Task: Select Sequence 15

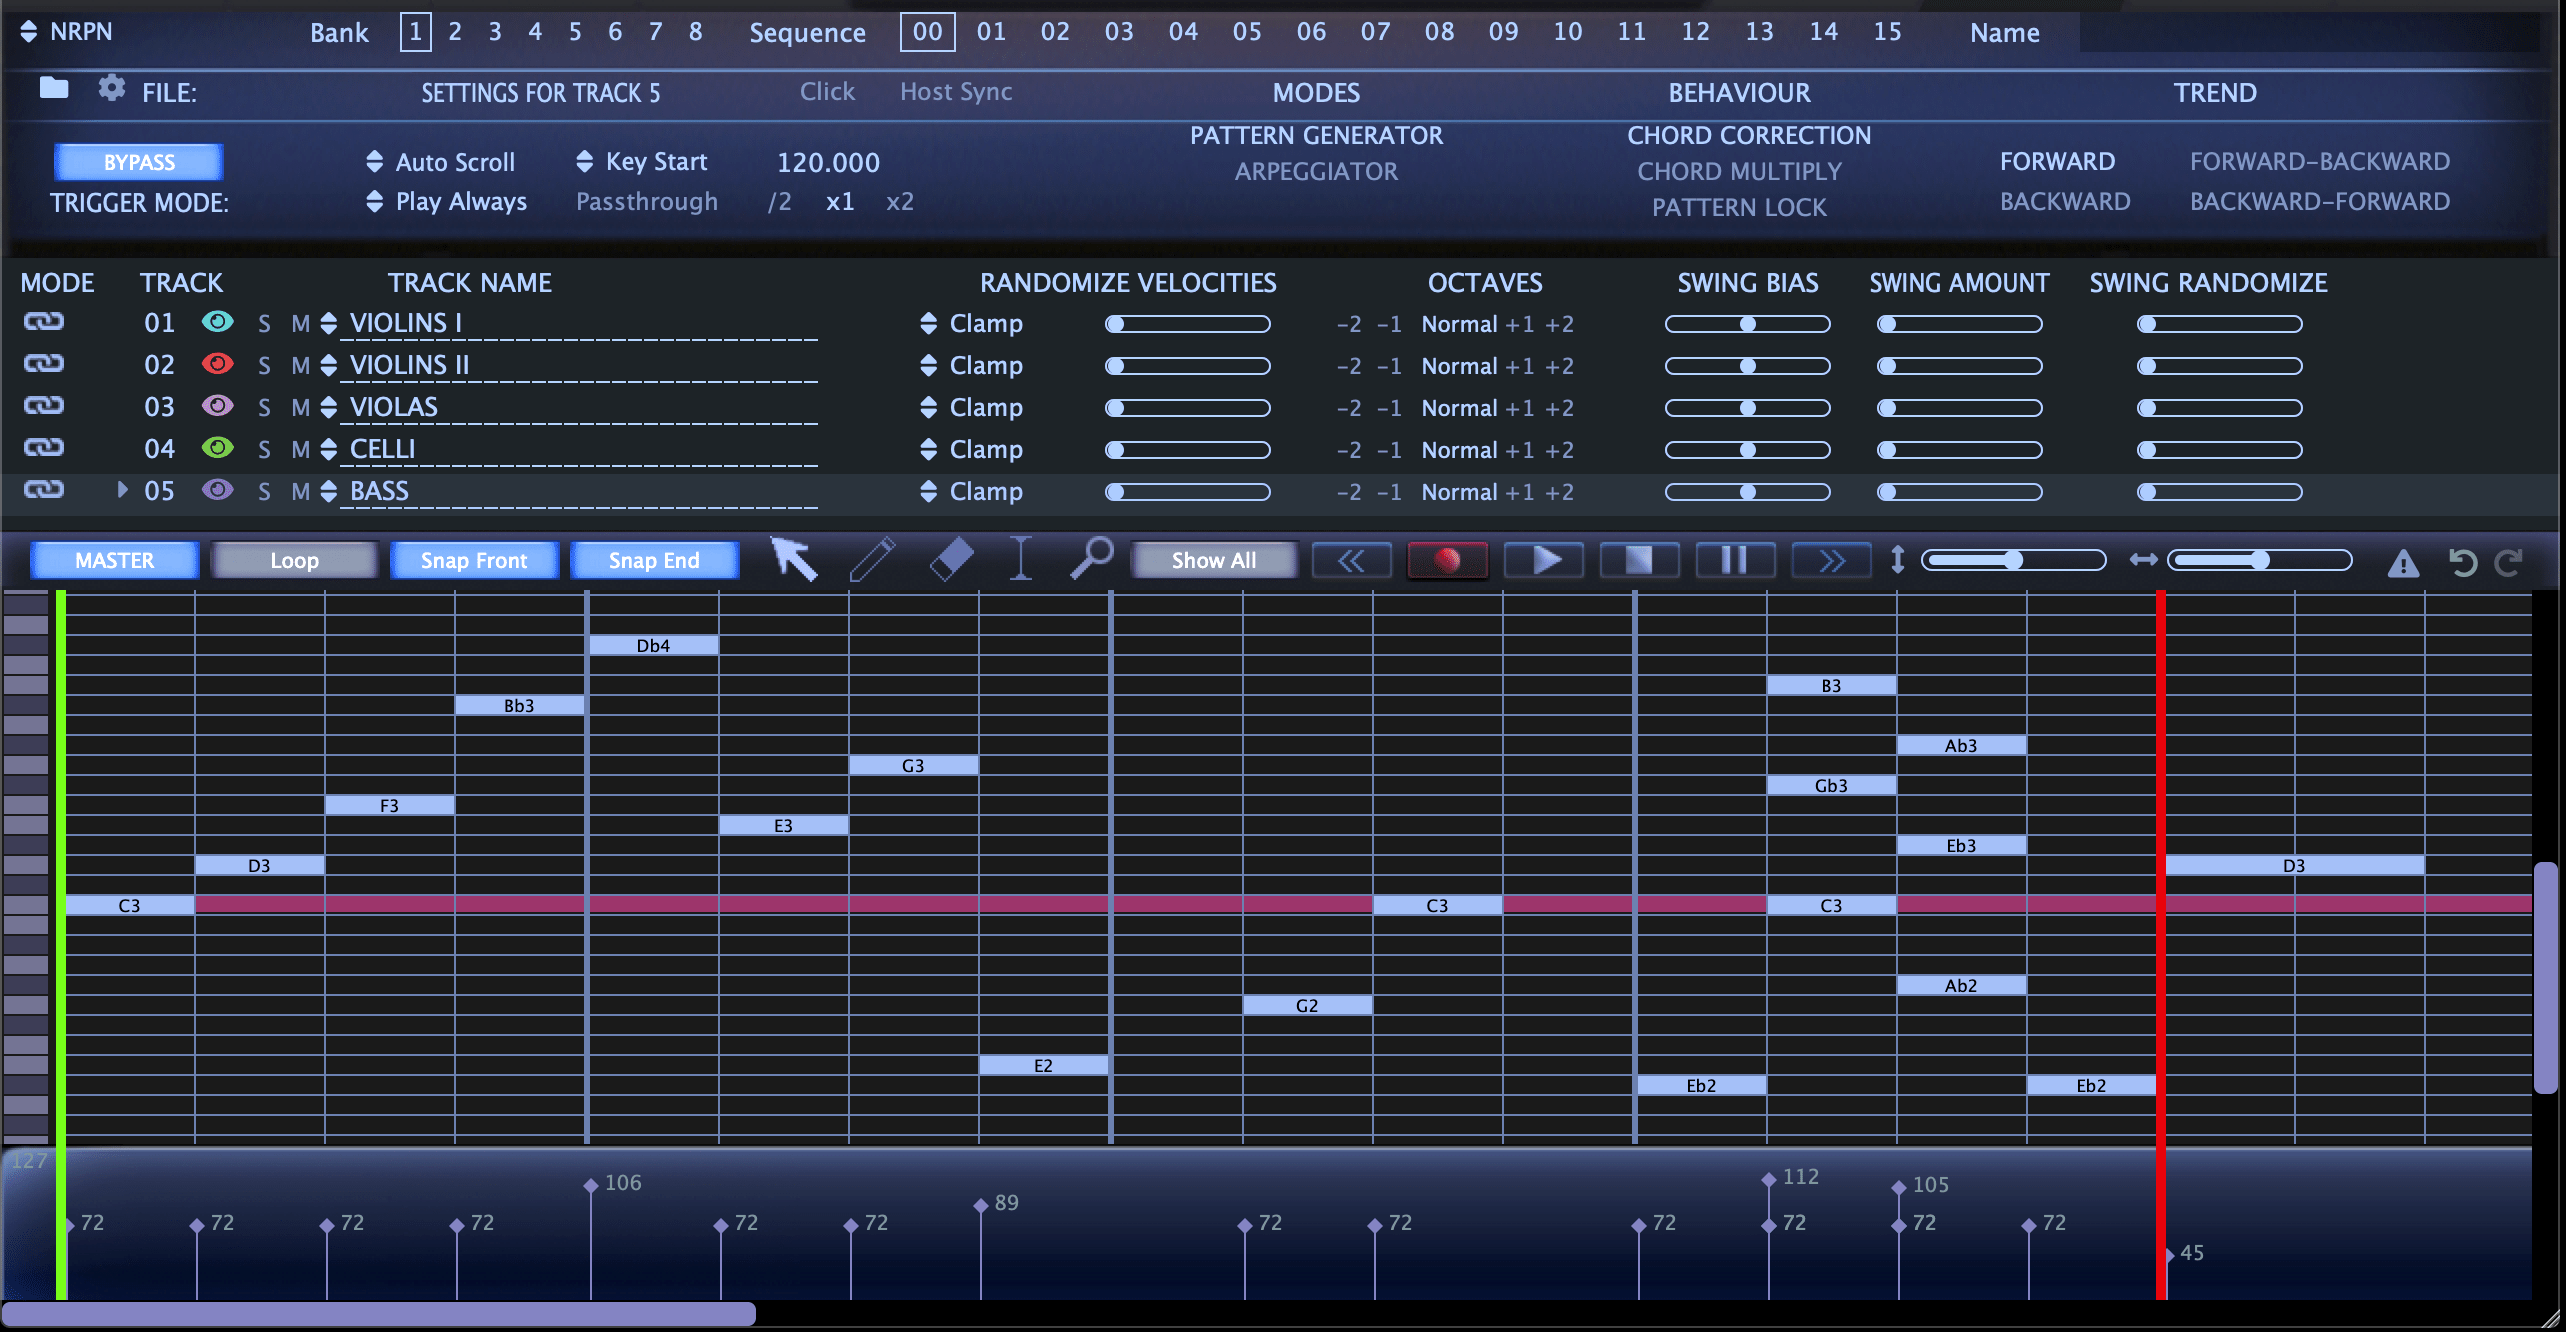Action: click(1887, 31)
